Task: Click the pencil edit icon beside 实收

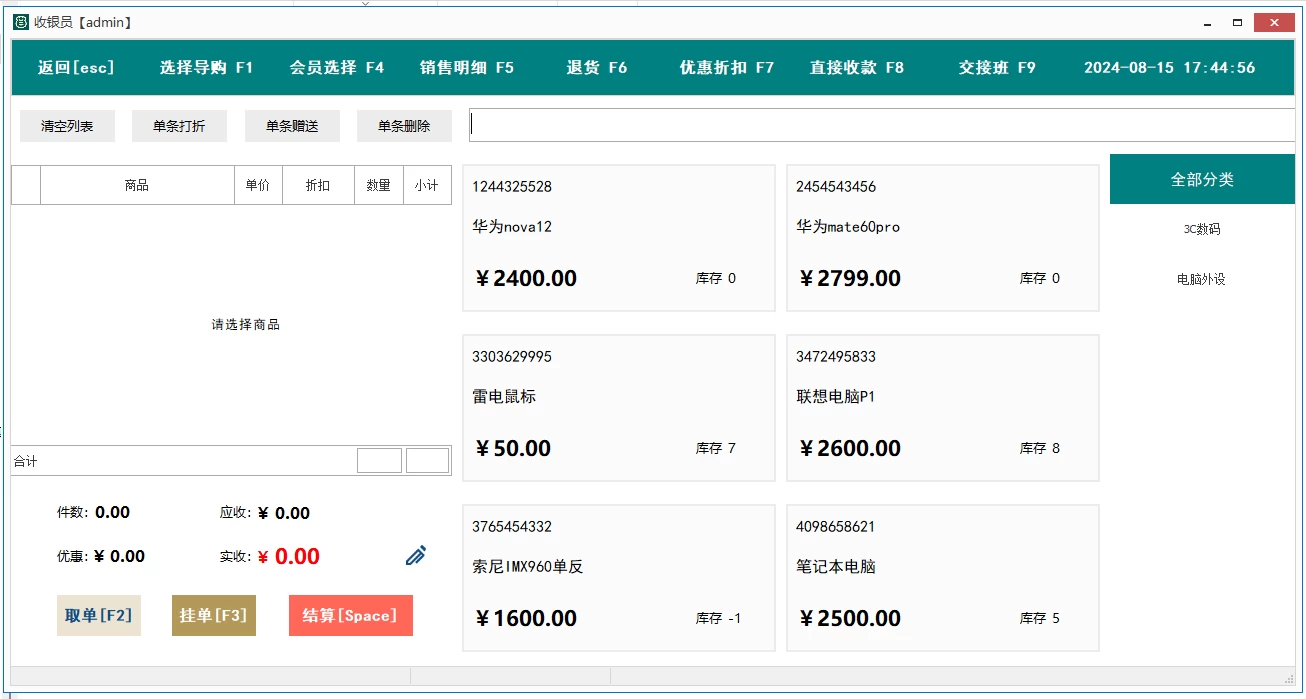Action: pyautogui.click(x=416, y=556)
